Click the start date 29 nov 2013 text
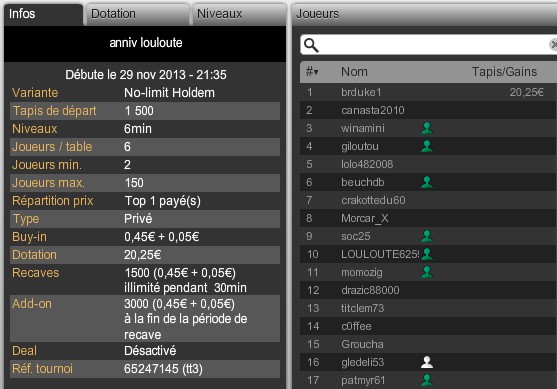 [146, 75]
